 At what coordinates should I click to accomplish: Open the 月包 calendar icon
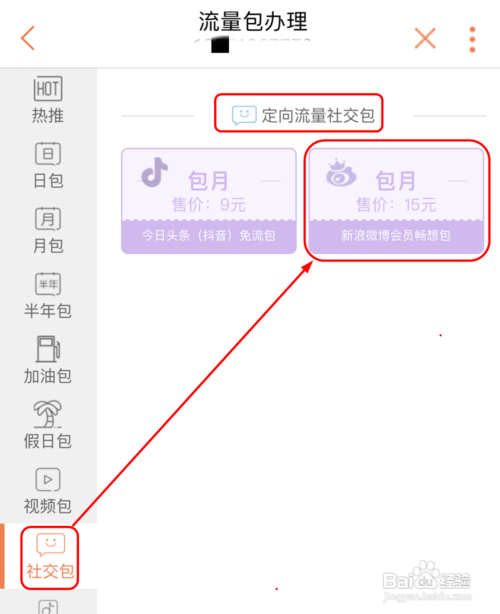48,219
